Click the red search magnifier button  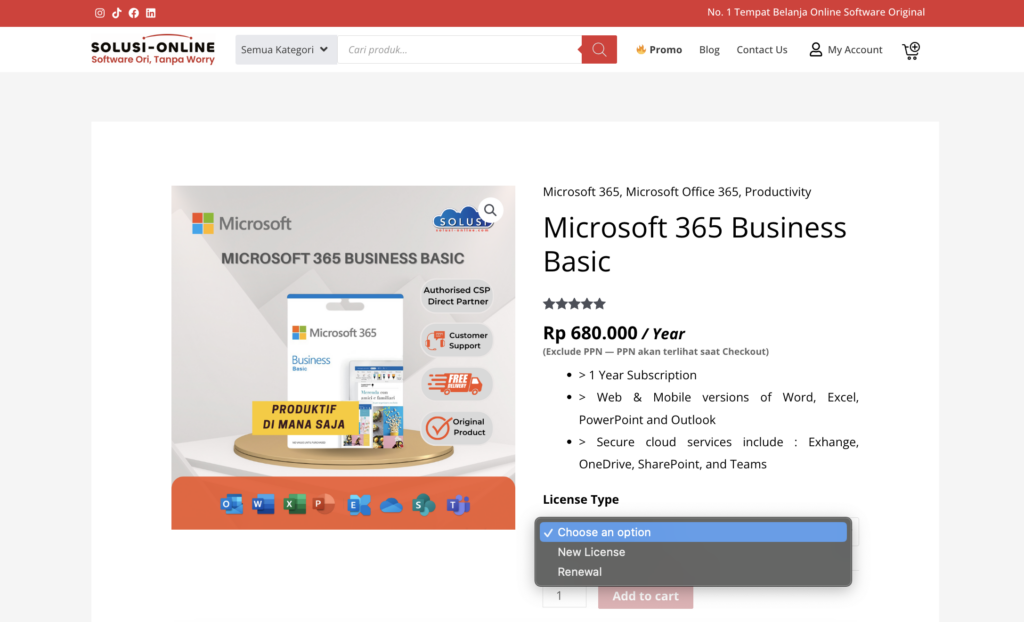tap(599, 50)
